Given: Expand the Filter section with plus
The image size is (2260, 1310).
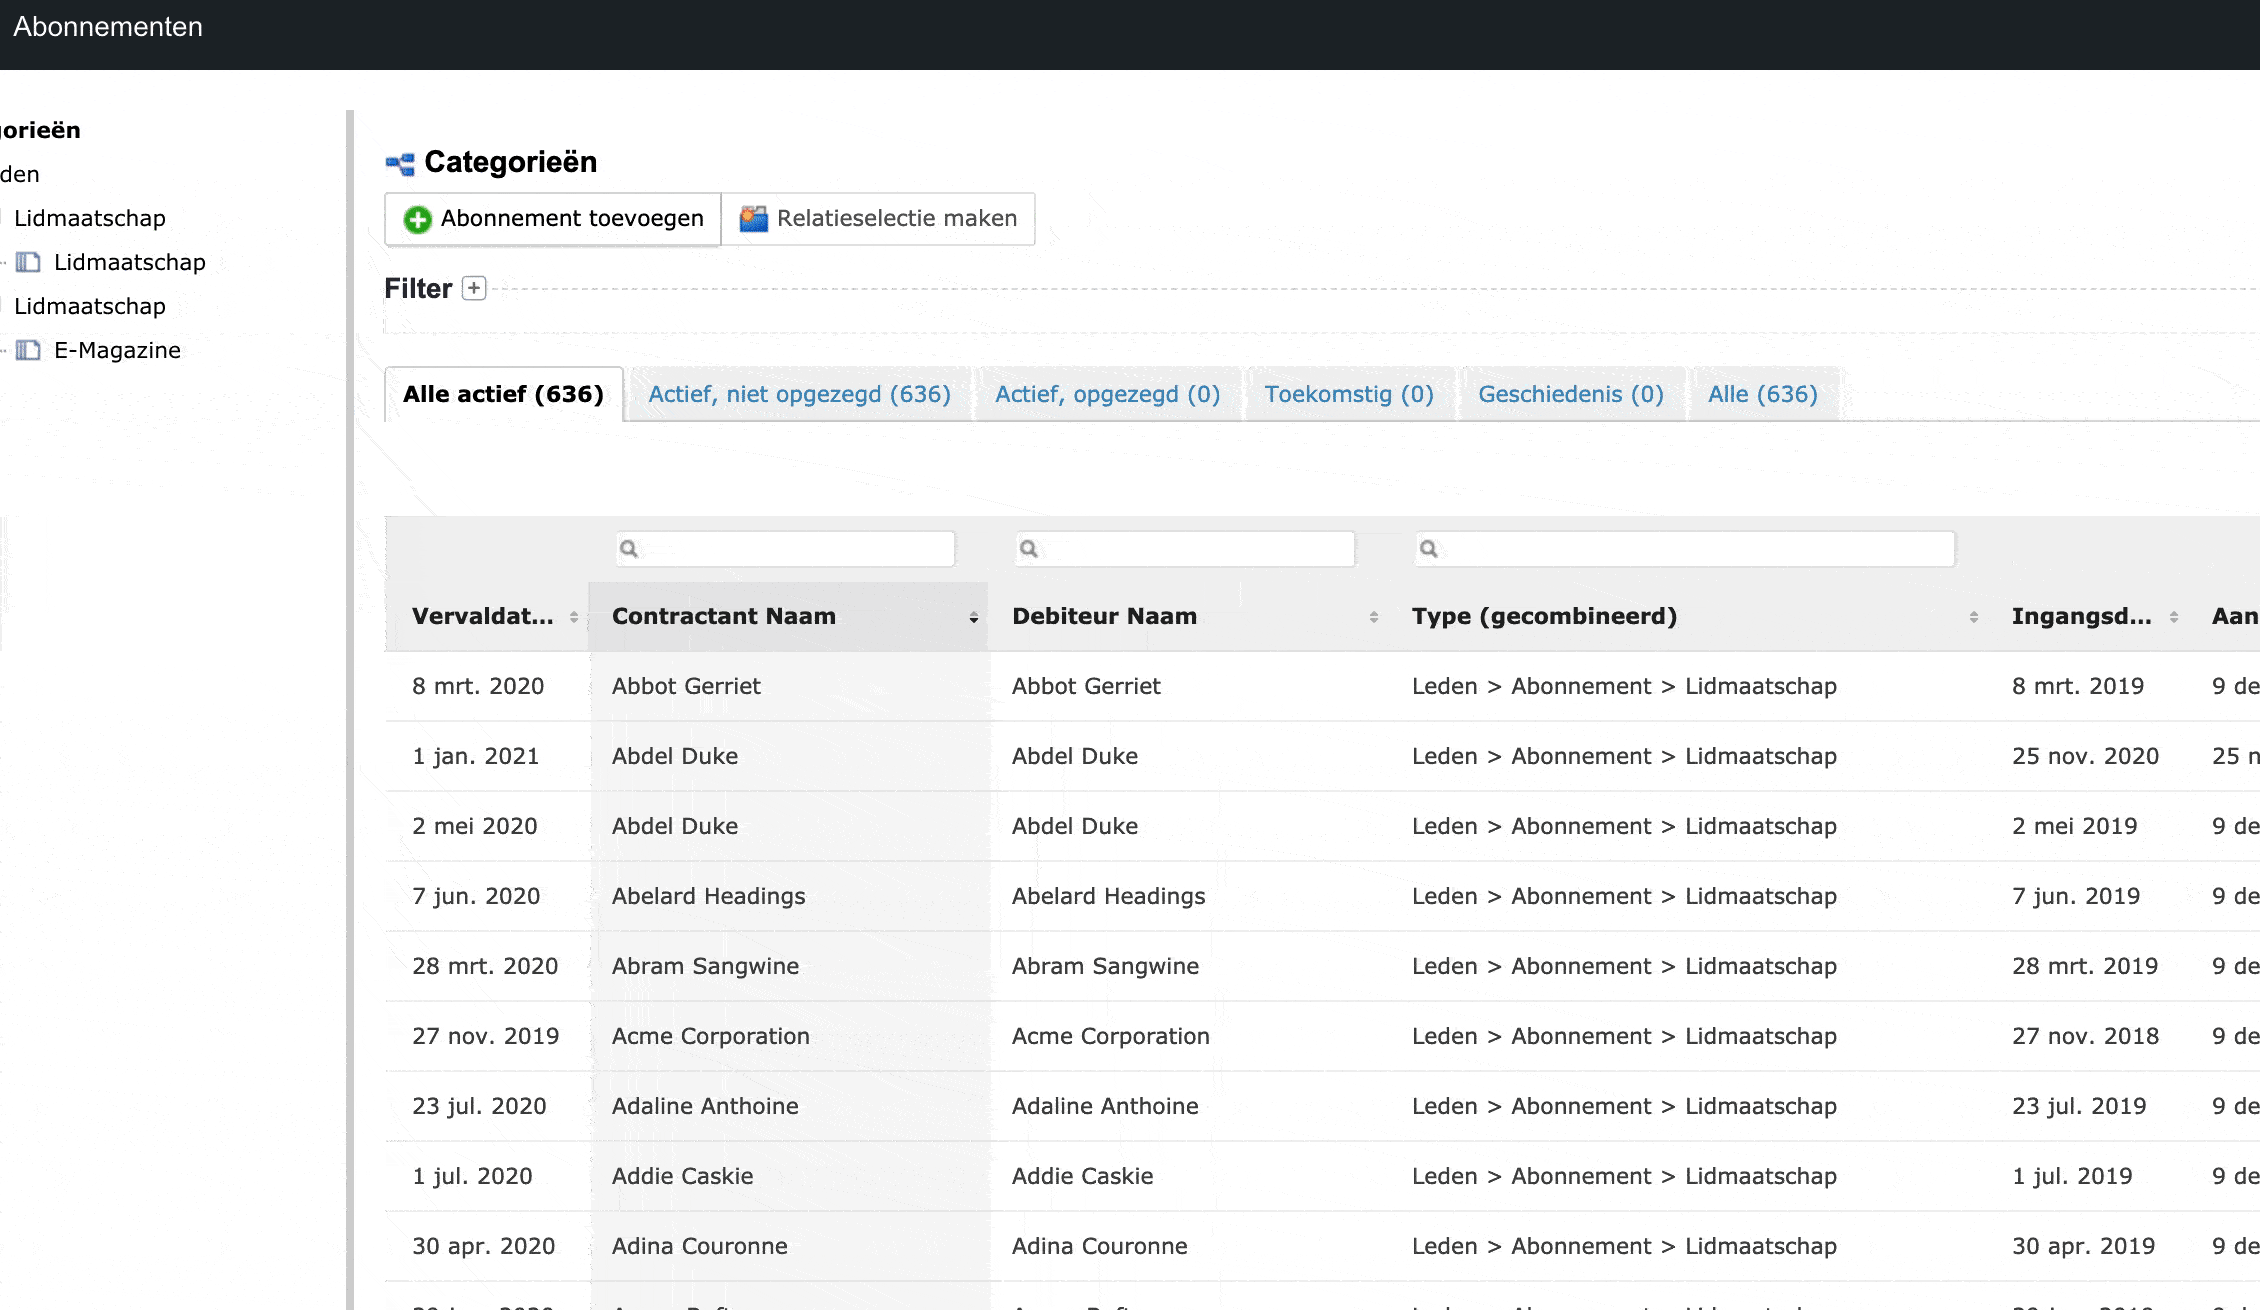Looking at the screenshot, I should [474, 289].
